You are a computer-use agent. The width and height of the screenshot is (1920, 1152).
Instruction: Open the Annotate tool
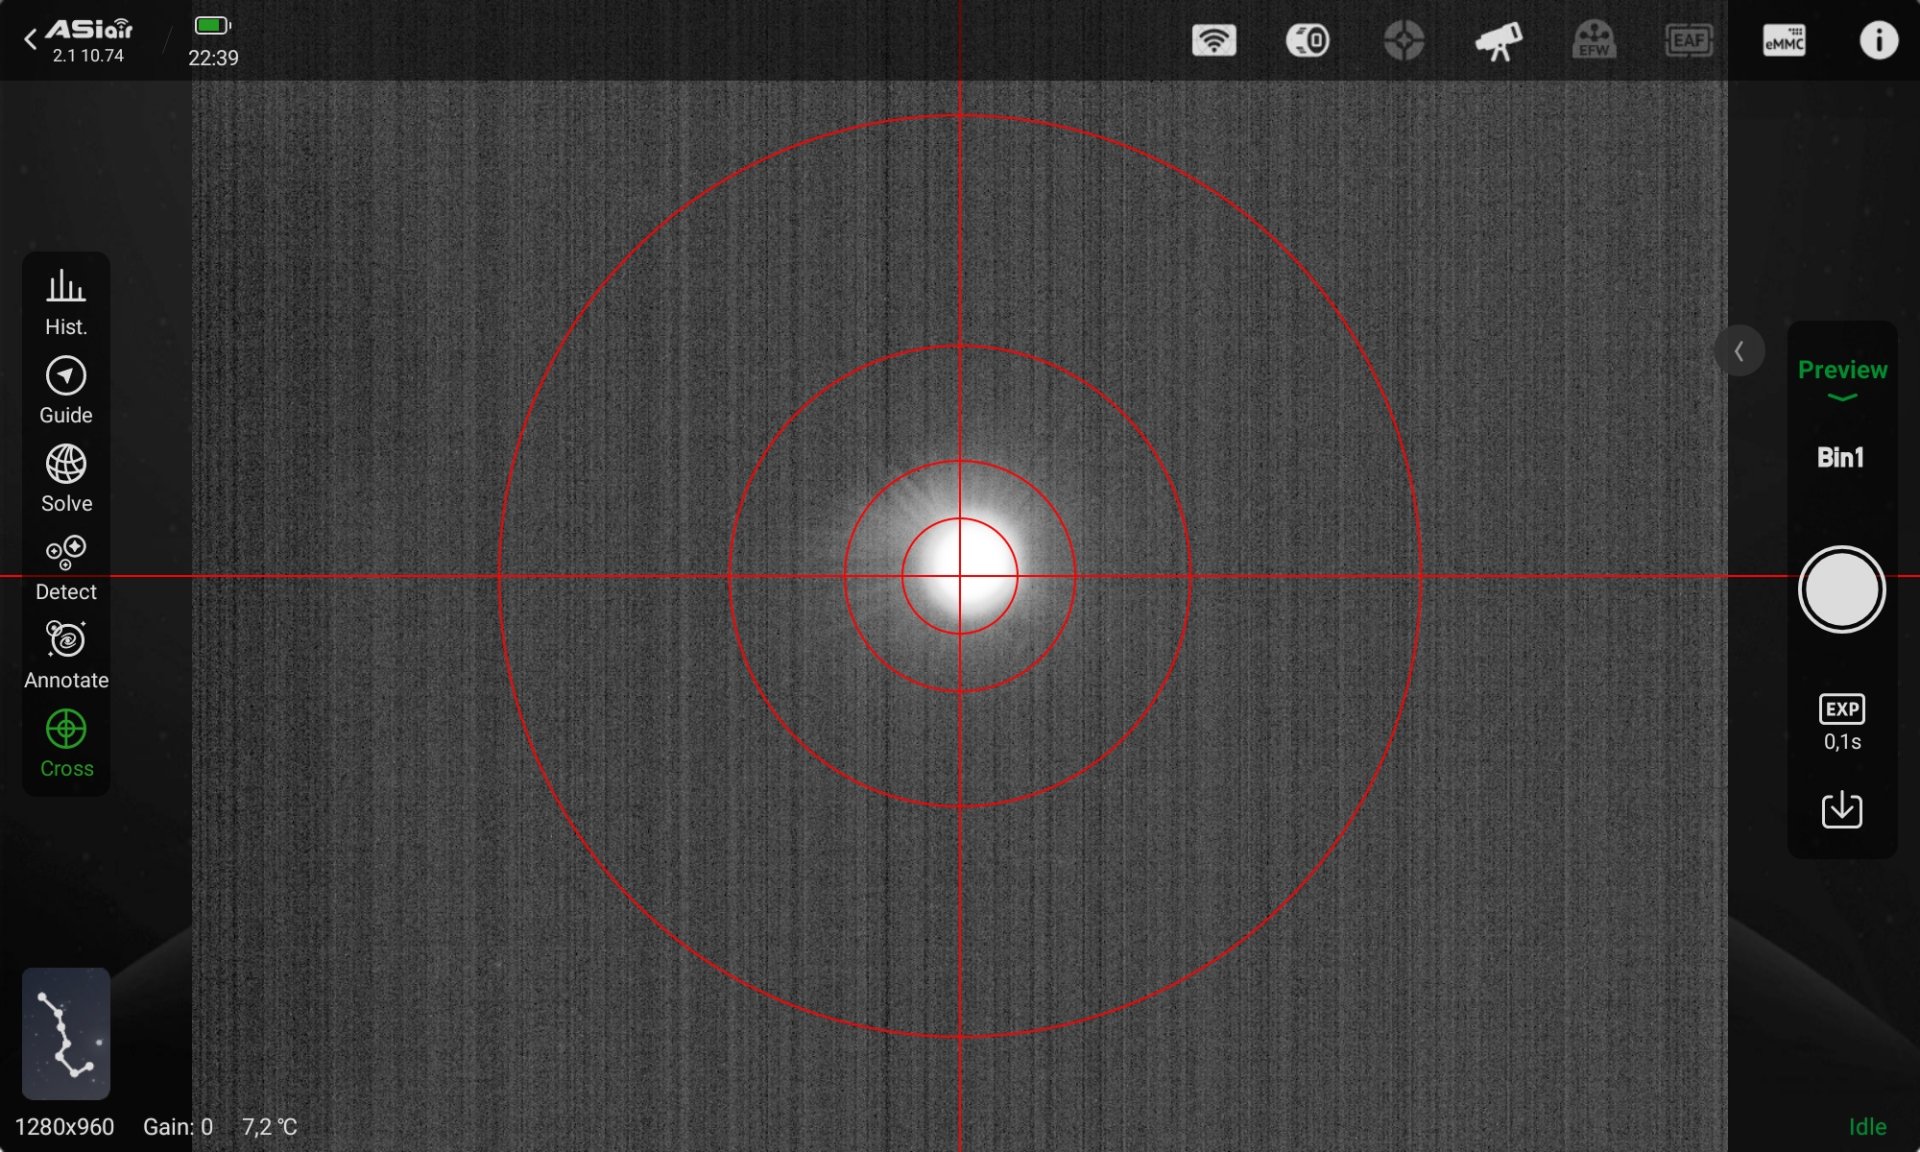66,656
